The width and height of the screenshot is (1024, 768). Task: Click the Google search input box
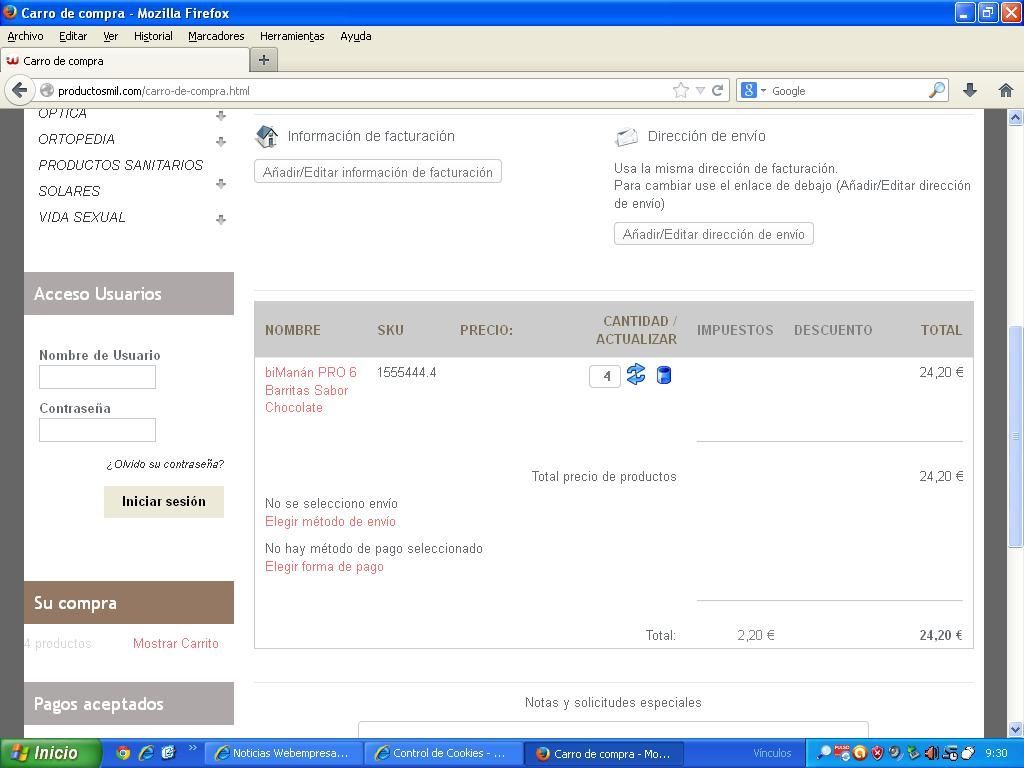pyautogui.click(x=847, y=91)
